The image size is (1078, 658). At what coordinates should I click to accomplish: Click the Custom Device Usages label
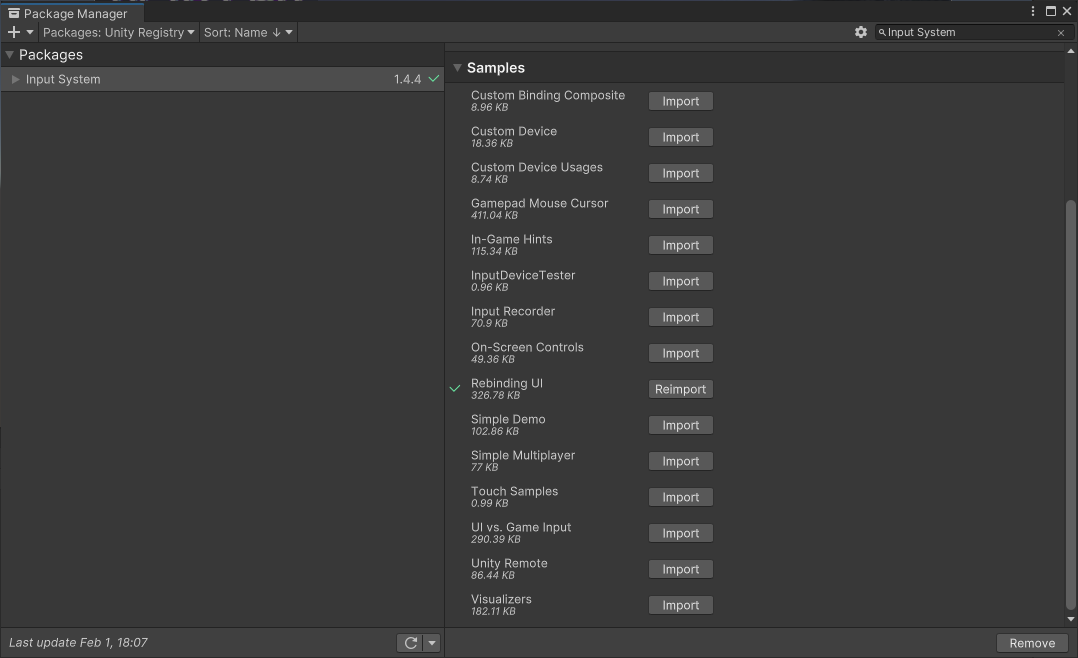tap(537, 167)
